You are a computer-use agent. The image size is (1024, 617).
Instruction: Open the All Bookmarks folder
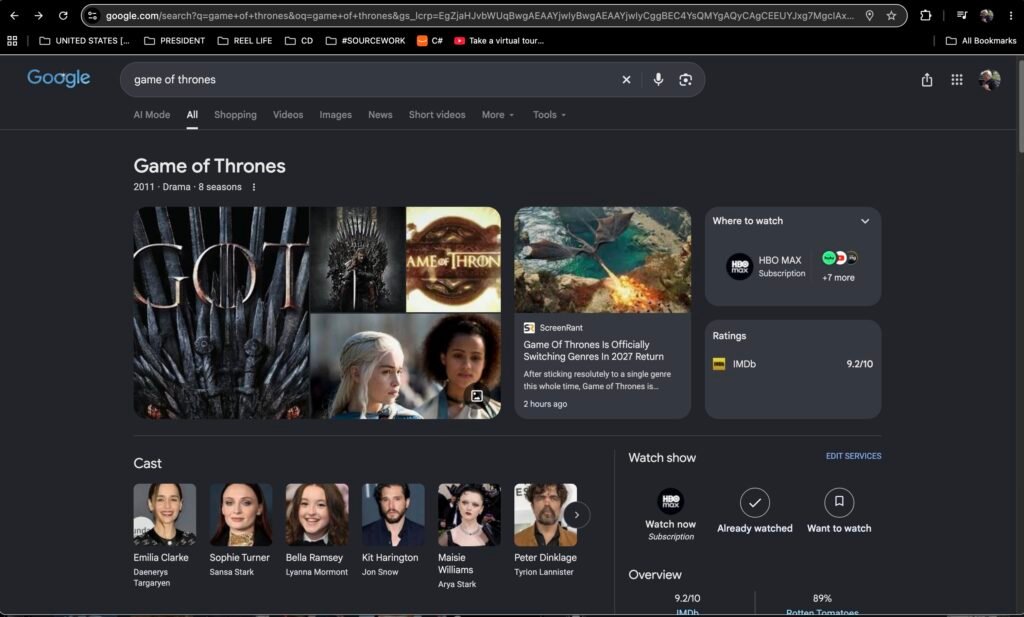pyautogui.click(x=981, y=40)
